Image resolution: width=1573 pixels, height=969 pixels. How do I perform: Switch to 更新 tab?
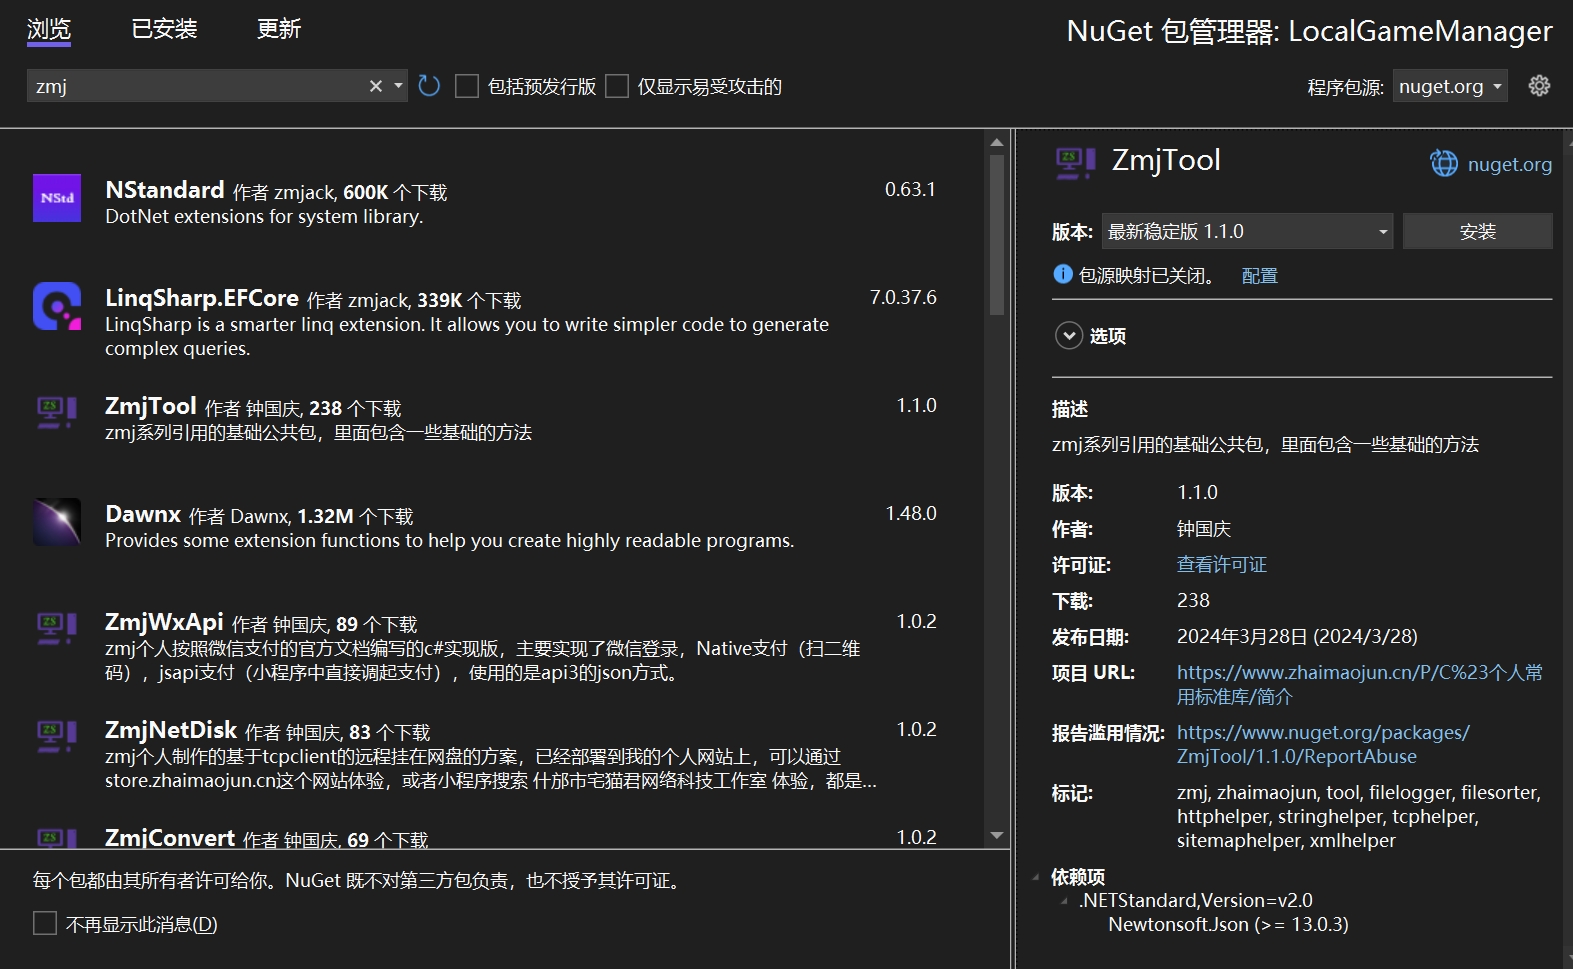(x=278, y=29)
